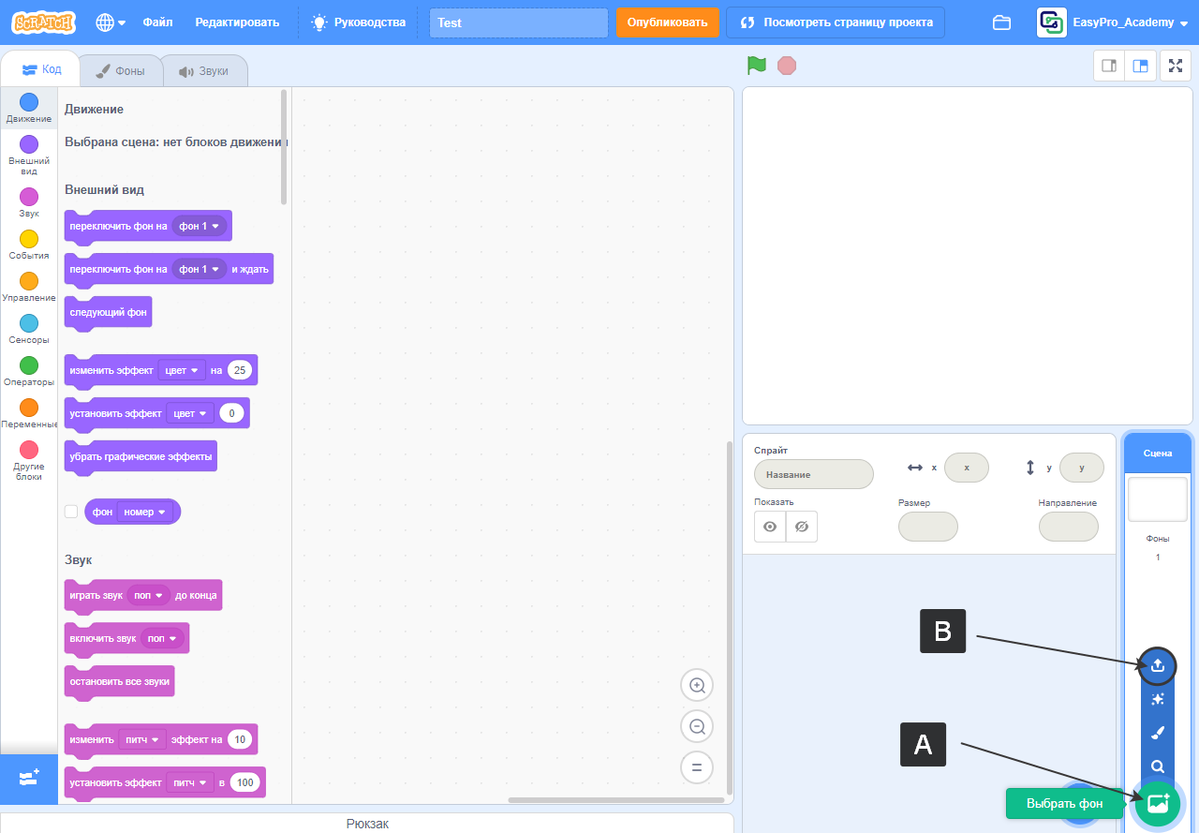Search backdrops with magnifier icon
This screenshot has width=1199, height=833.
[1158, 766]
